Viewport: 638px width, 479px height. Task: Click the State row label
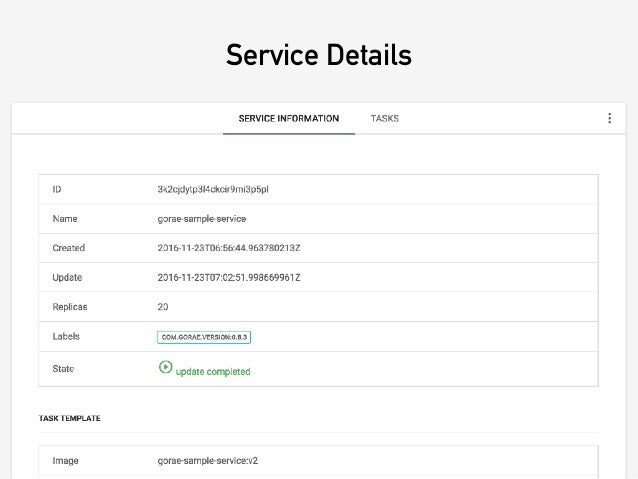63,369
